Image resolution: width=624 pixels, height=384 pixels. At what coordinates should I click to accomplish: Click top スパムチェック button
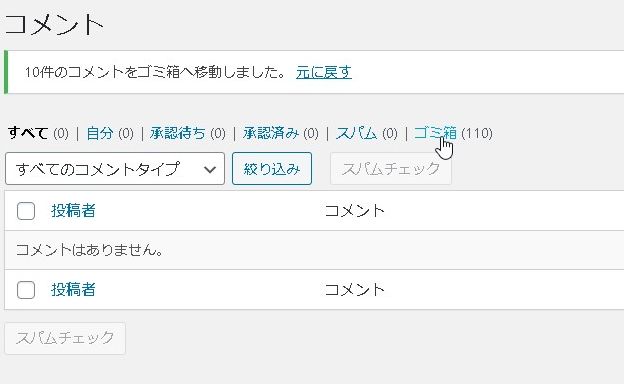point(391,169)
